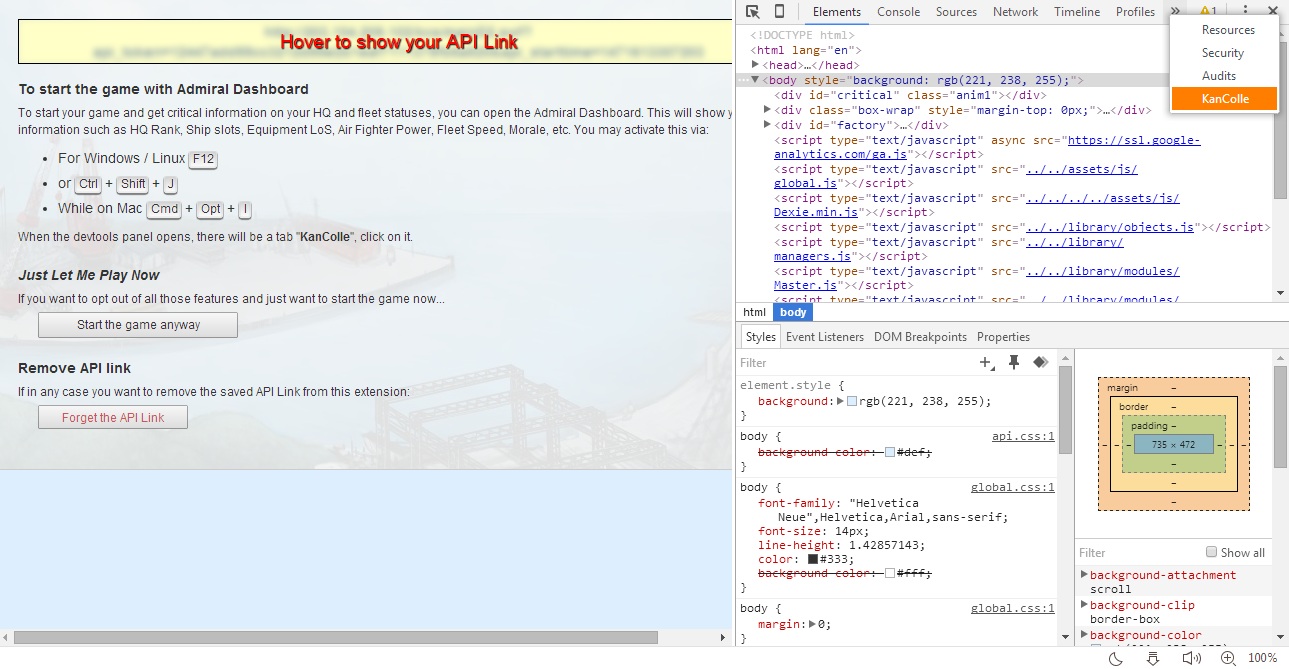Switch to the Console tab

[x=898, y=12]
